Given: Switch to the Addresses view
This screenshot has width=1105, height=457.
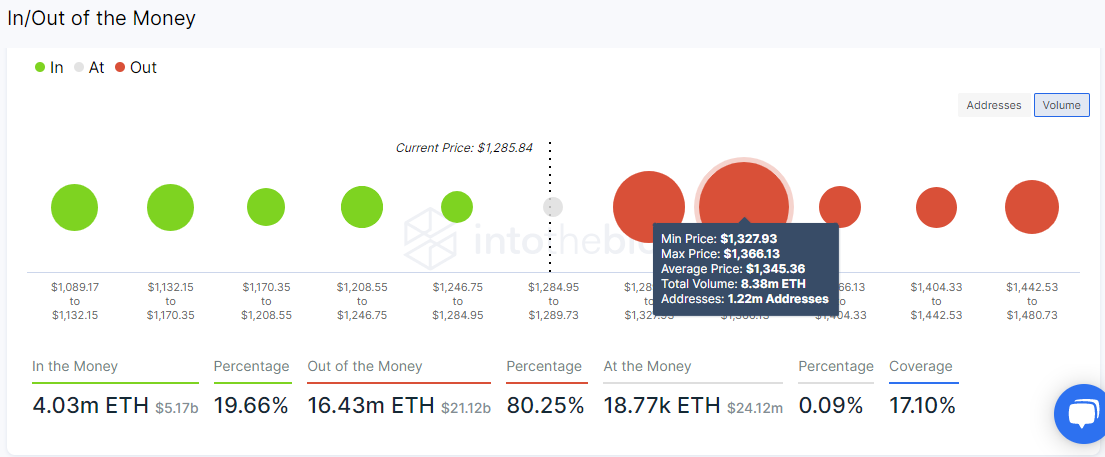Looking at the screenshot, I should (994, 105).
